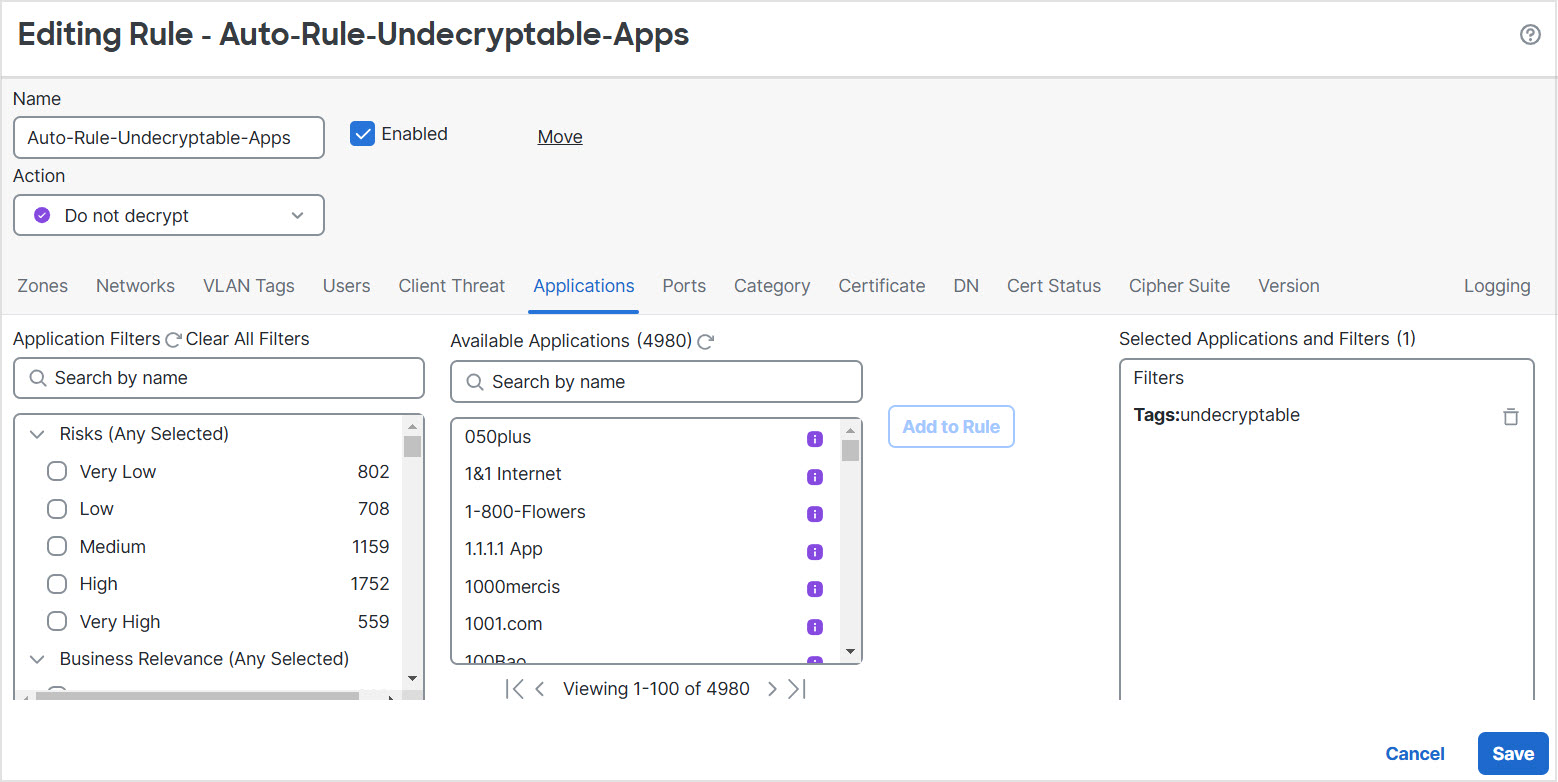Open the Logging tab
Screen dimensions: 1558x782
[1497, 286]
